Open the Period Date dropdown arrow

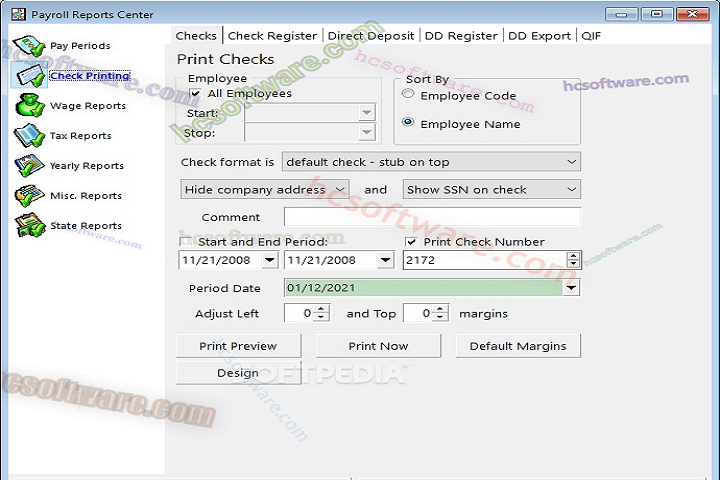pos(571,288)
